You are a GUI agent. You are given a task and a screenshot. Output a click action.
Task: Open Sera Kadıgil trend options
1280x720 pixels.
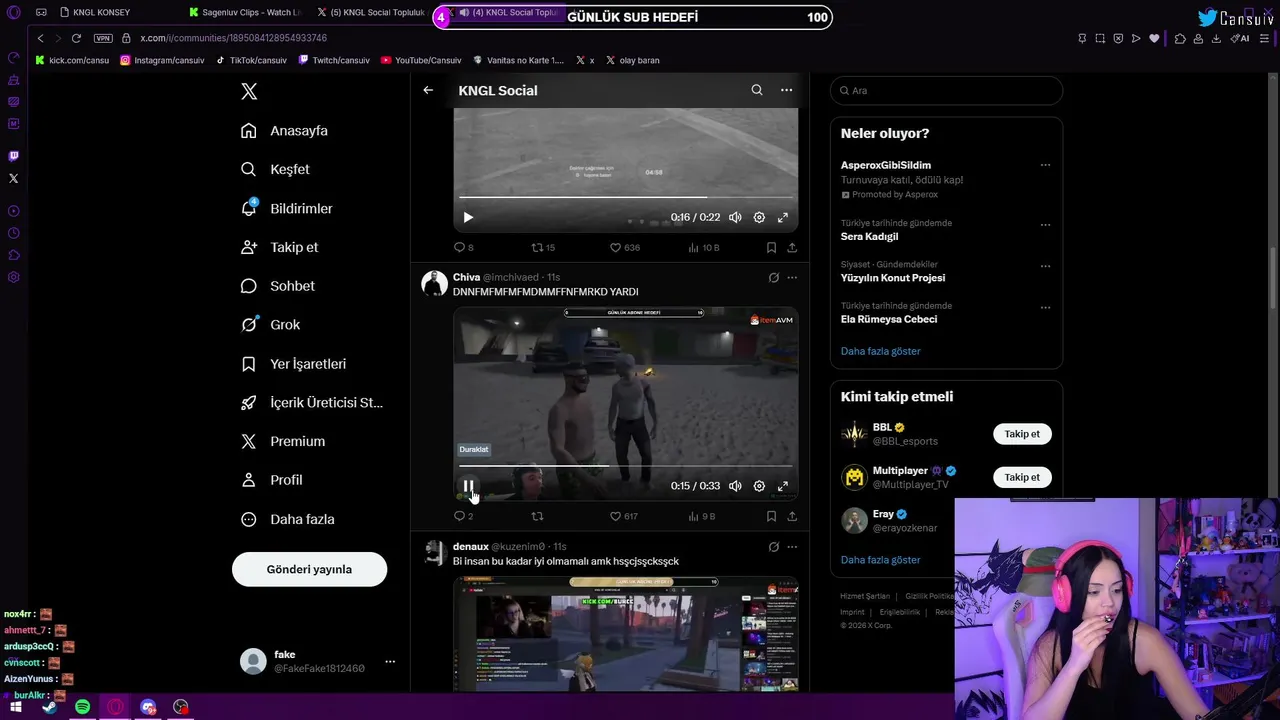pos(1045,225)
